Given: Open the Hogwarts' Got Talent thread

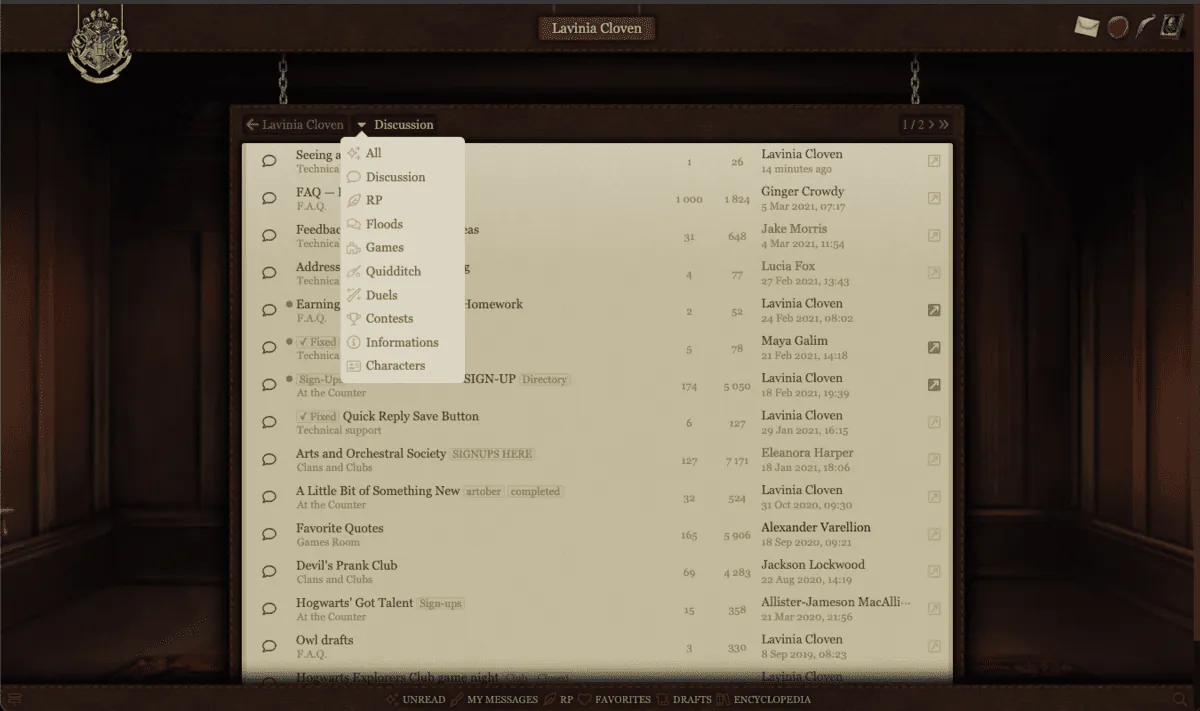Looking at the screenshot, I should [x=355, y=603].
